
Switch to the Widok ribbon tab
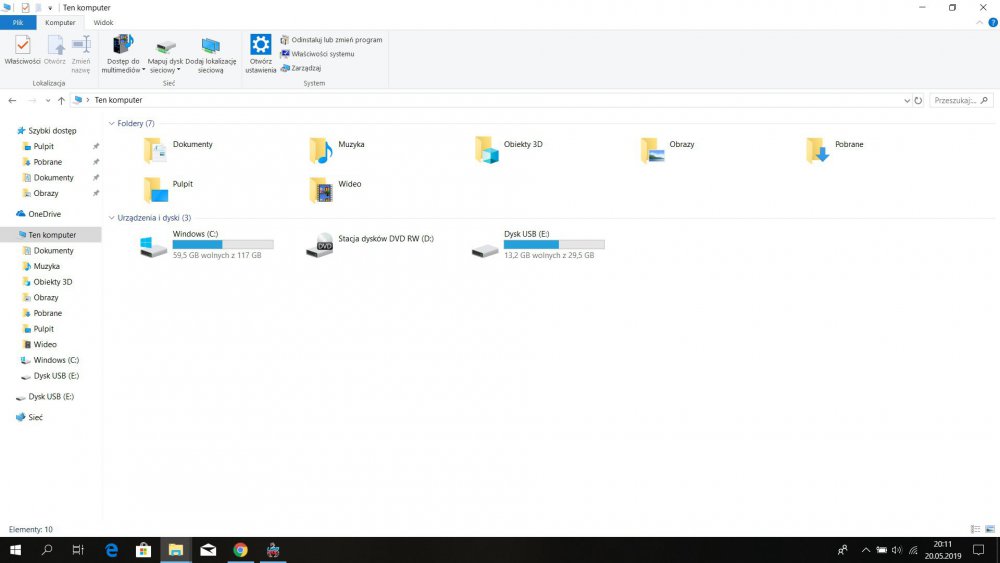coord(103,22)
